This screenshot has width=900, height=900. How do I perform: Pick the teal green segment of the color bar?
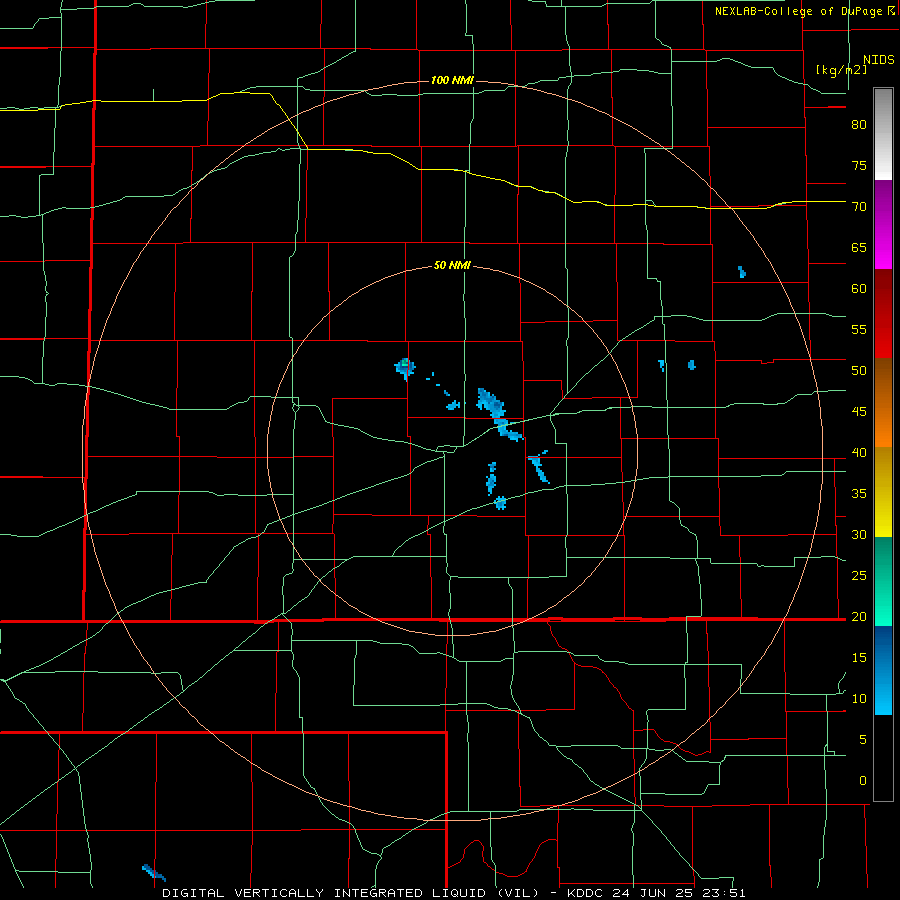883,581
